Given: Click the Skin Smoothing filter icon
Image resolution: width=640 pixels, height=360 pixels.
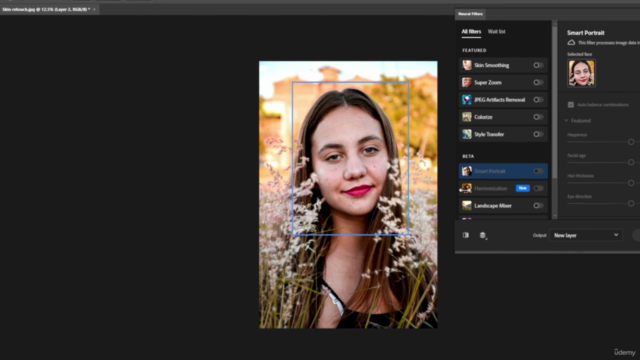Looking at the screenshot, I should [467, 65].
